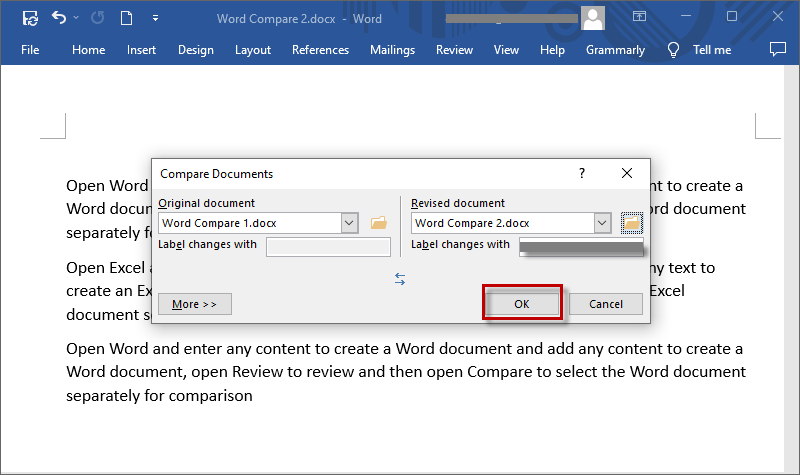
Task: Open the Comments speech bubble icon
Action: (x=778, y=49)
